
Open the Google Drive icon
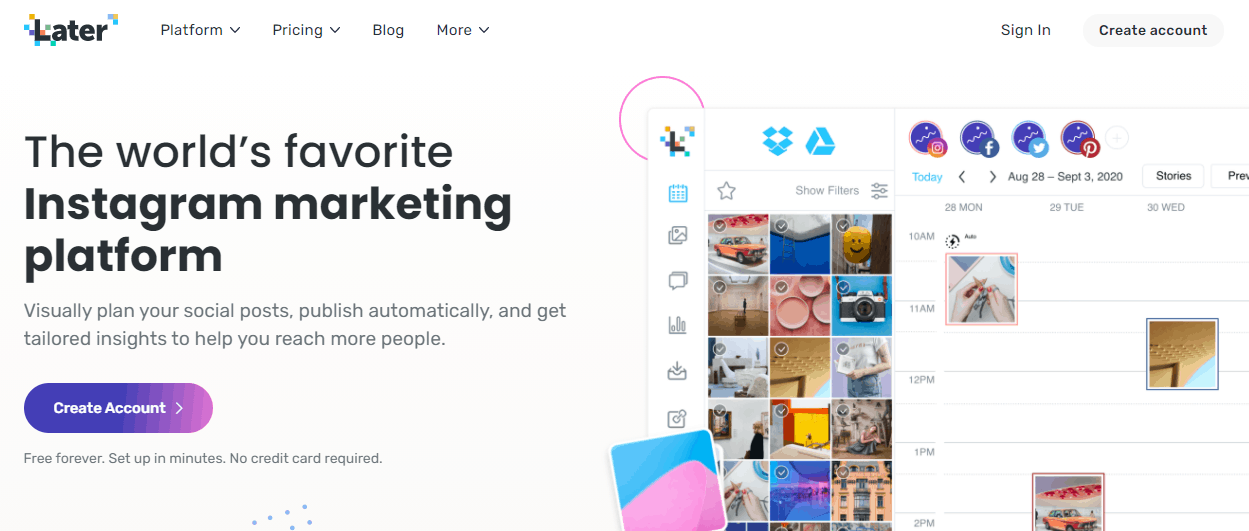[x=821, y=140]
